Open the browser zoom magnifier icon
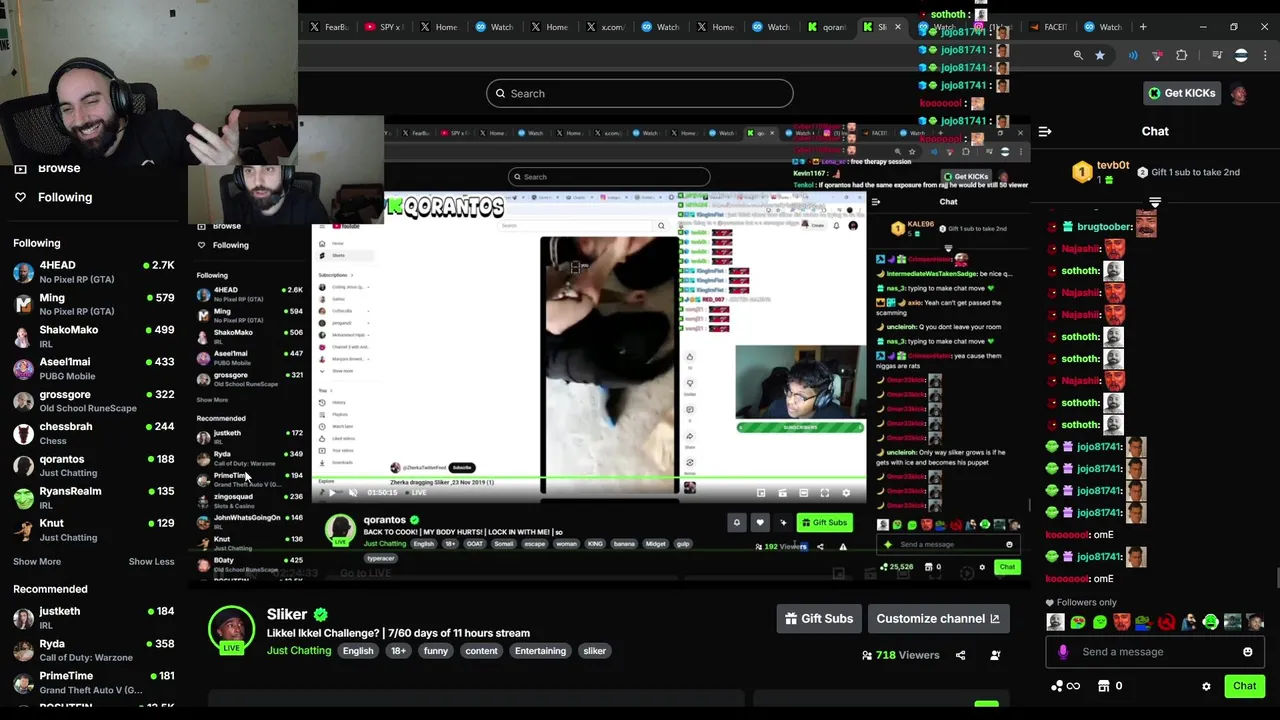This screenshot has width=1280, height=720. pos(1078,55)
